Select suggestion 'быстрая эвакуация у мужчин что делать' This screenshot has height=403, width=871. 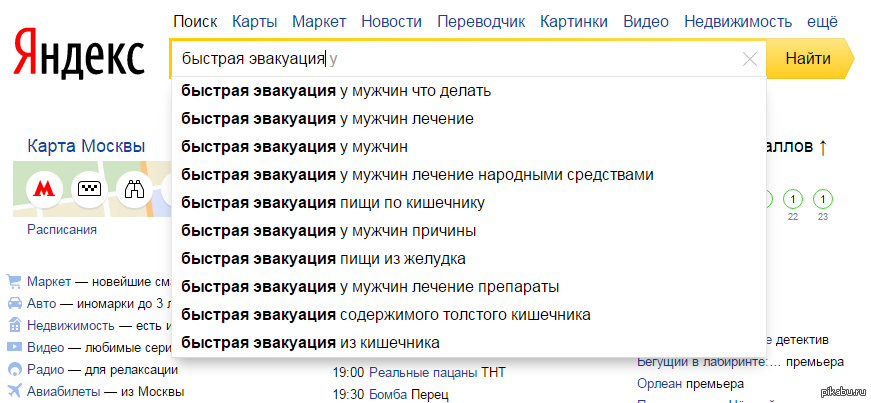pyautogui.click(x=336, y=91)
